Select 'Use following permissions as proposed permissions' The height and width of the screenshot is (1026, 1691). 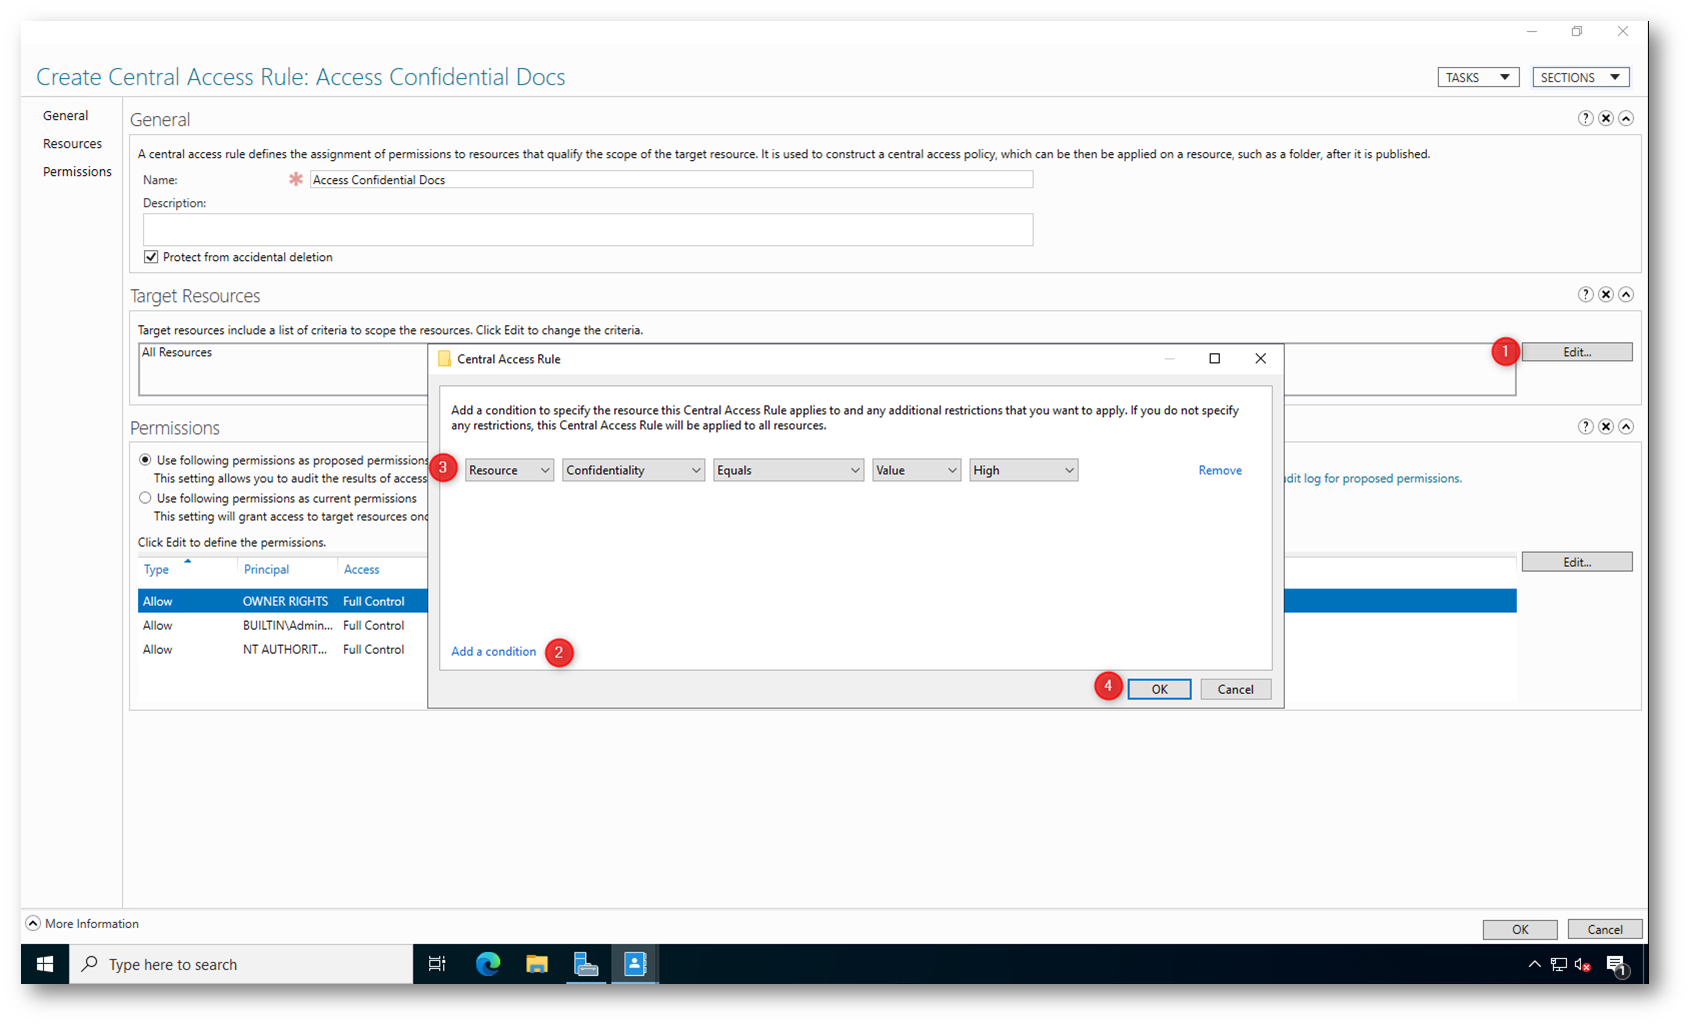(146, 460)
